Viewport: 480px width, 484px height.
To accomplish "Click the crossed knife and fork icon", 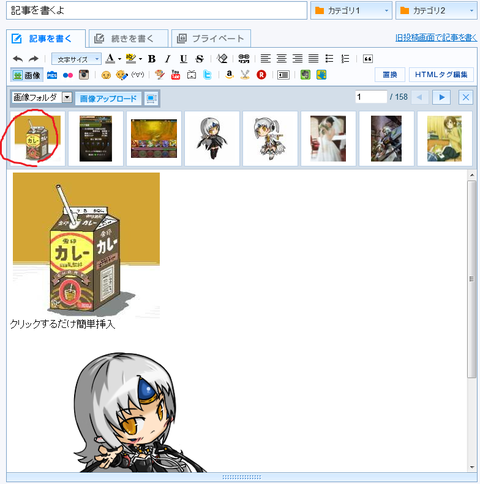I will [245, 75].
